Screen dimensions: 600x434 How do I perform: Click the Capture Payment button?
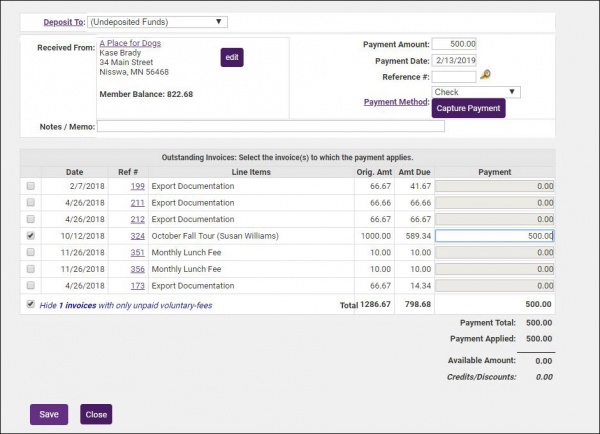[468, 108]
